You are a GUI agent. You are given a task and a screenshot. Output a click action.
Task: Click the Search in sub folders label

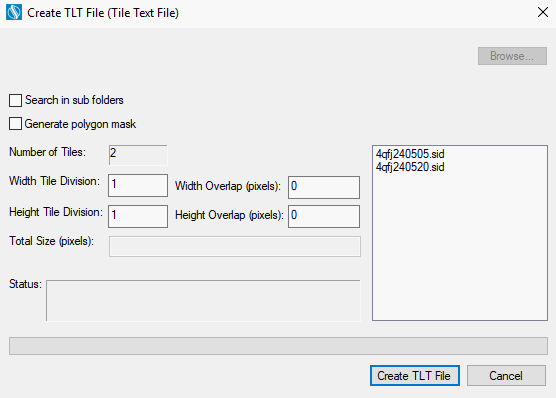[x=74, y=100]
